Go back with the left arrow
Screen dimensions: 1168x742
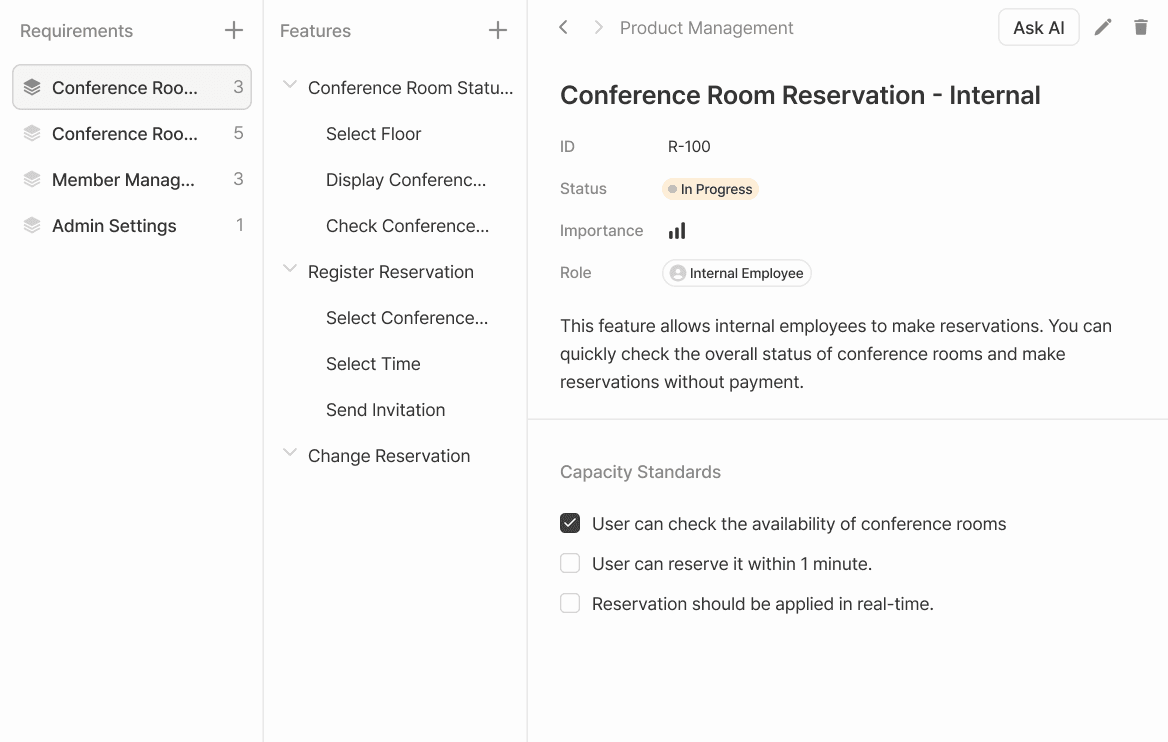coord(564,28)
